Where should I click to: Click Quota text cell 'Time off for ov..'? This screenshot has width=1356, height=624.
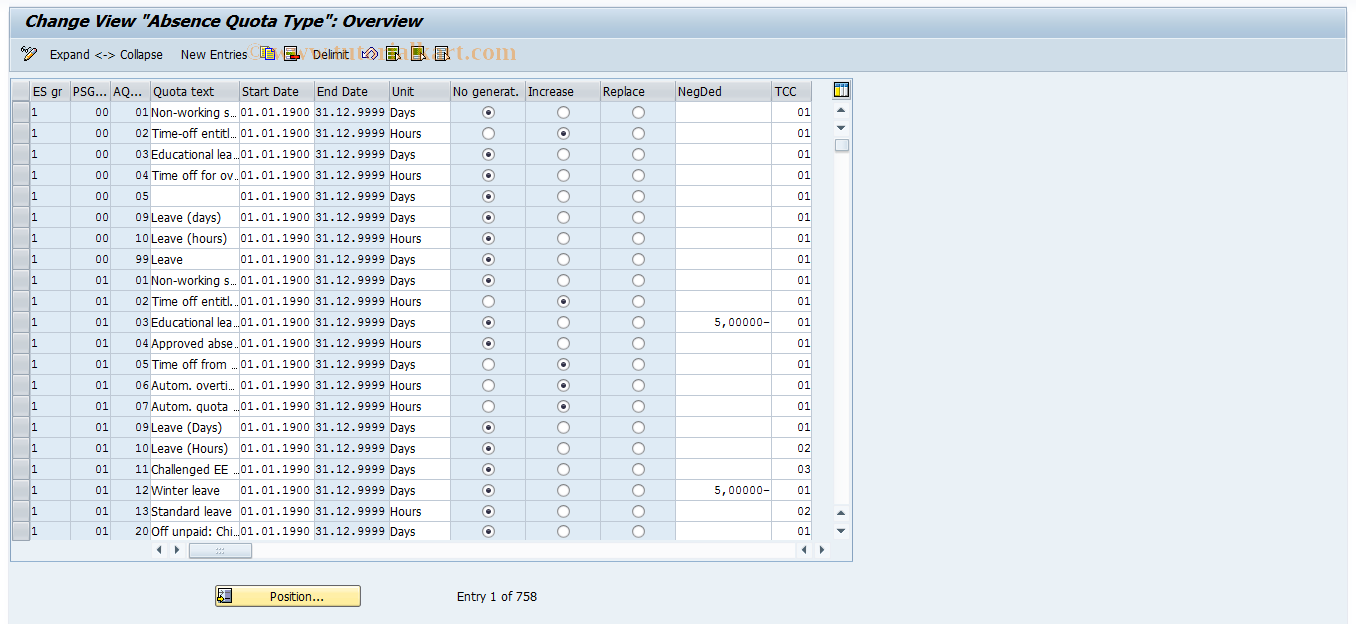[195, 175]
